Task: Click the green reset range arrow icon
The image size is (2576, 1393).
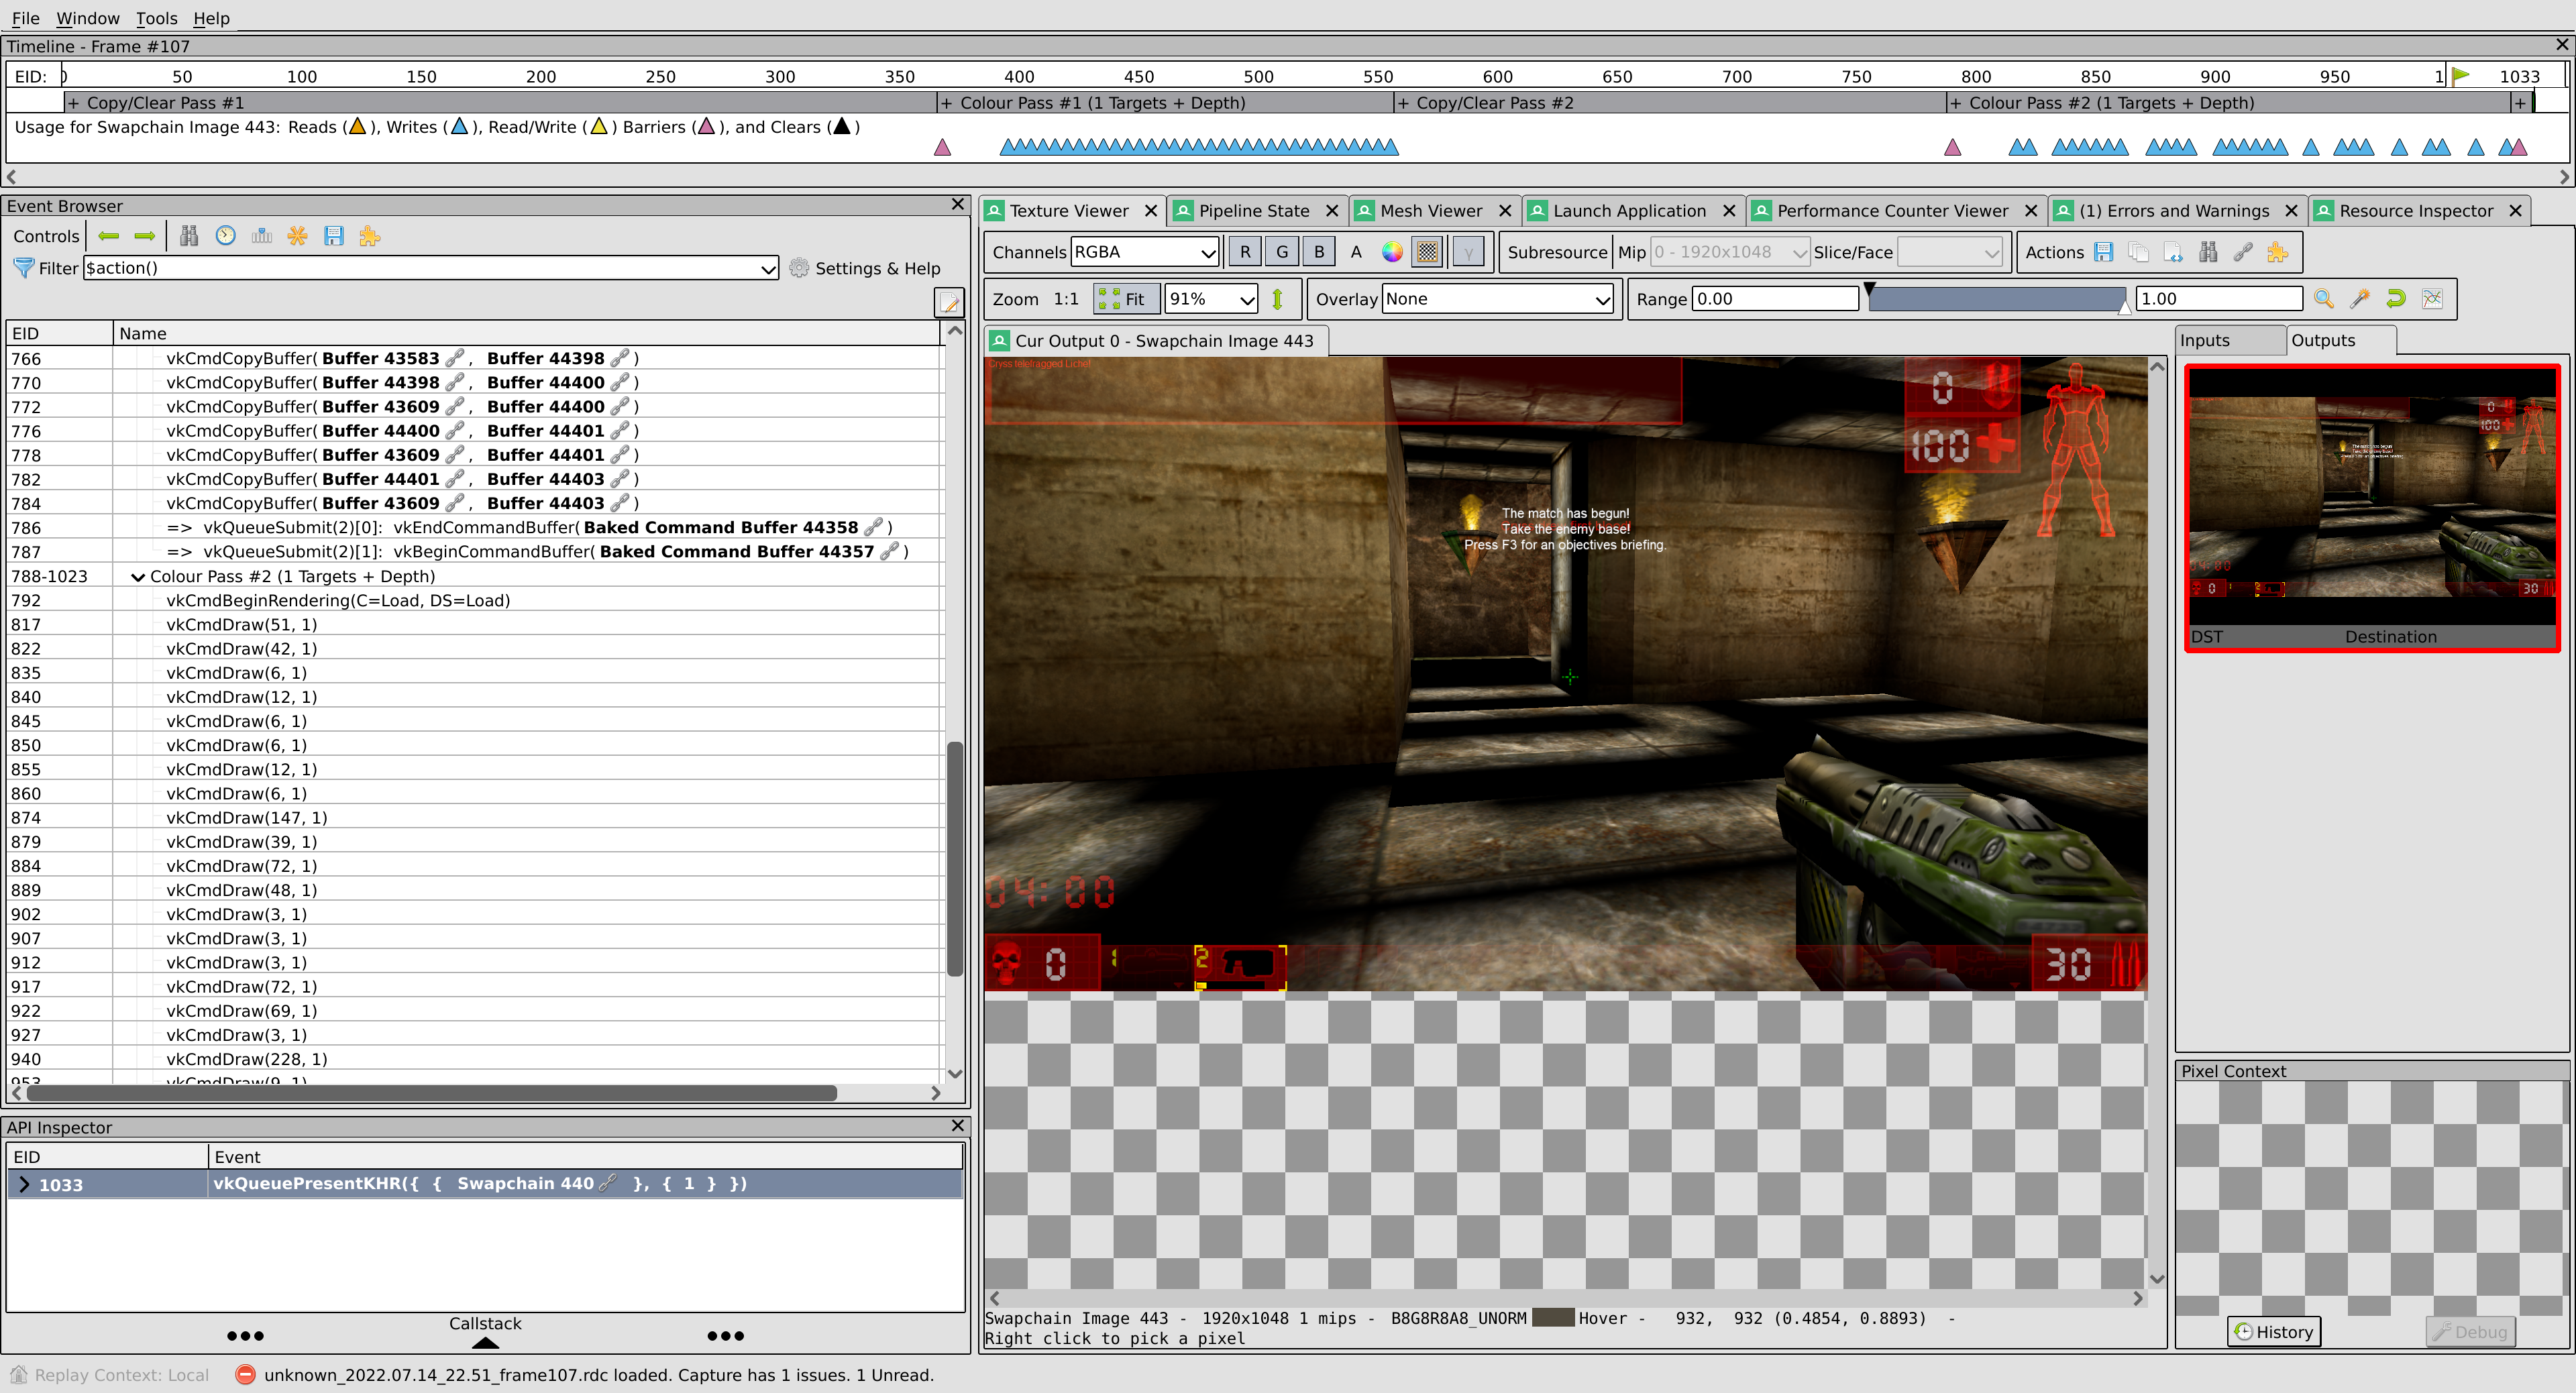Action: [x=2396, y=298]
